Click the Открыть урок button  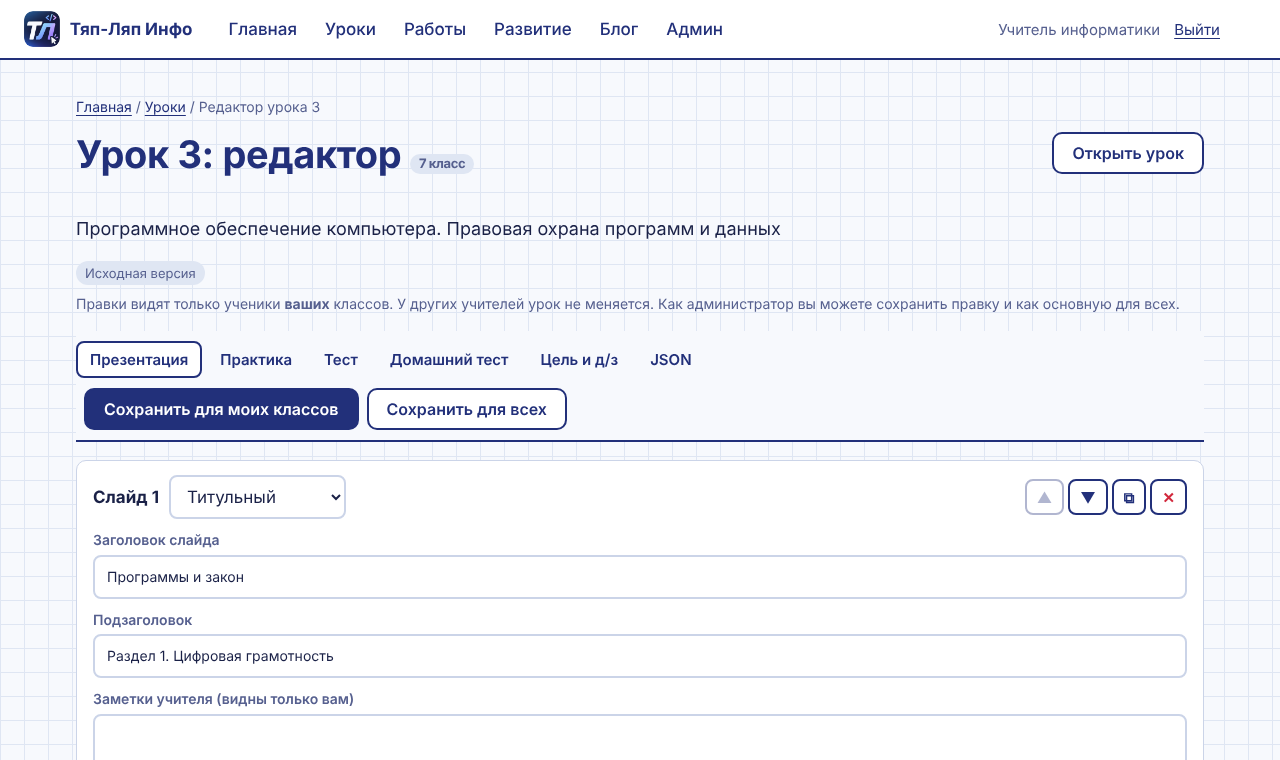click(x=1128, y=153)
